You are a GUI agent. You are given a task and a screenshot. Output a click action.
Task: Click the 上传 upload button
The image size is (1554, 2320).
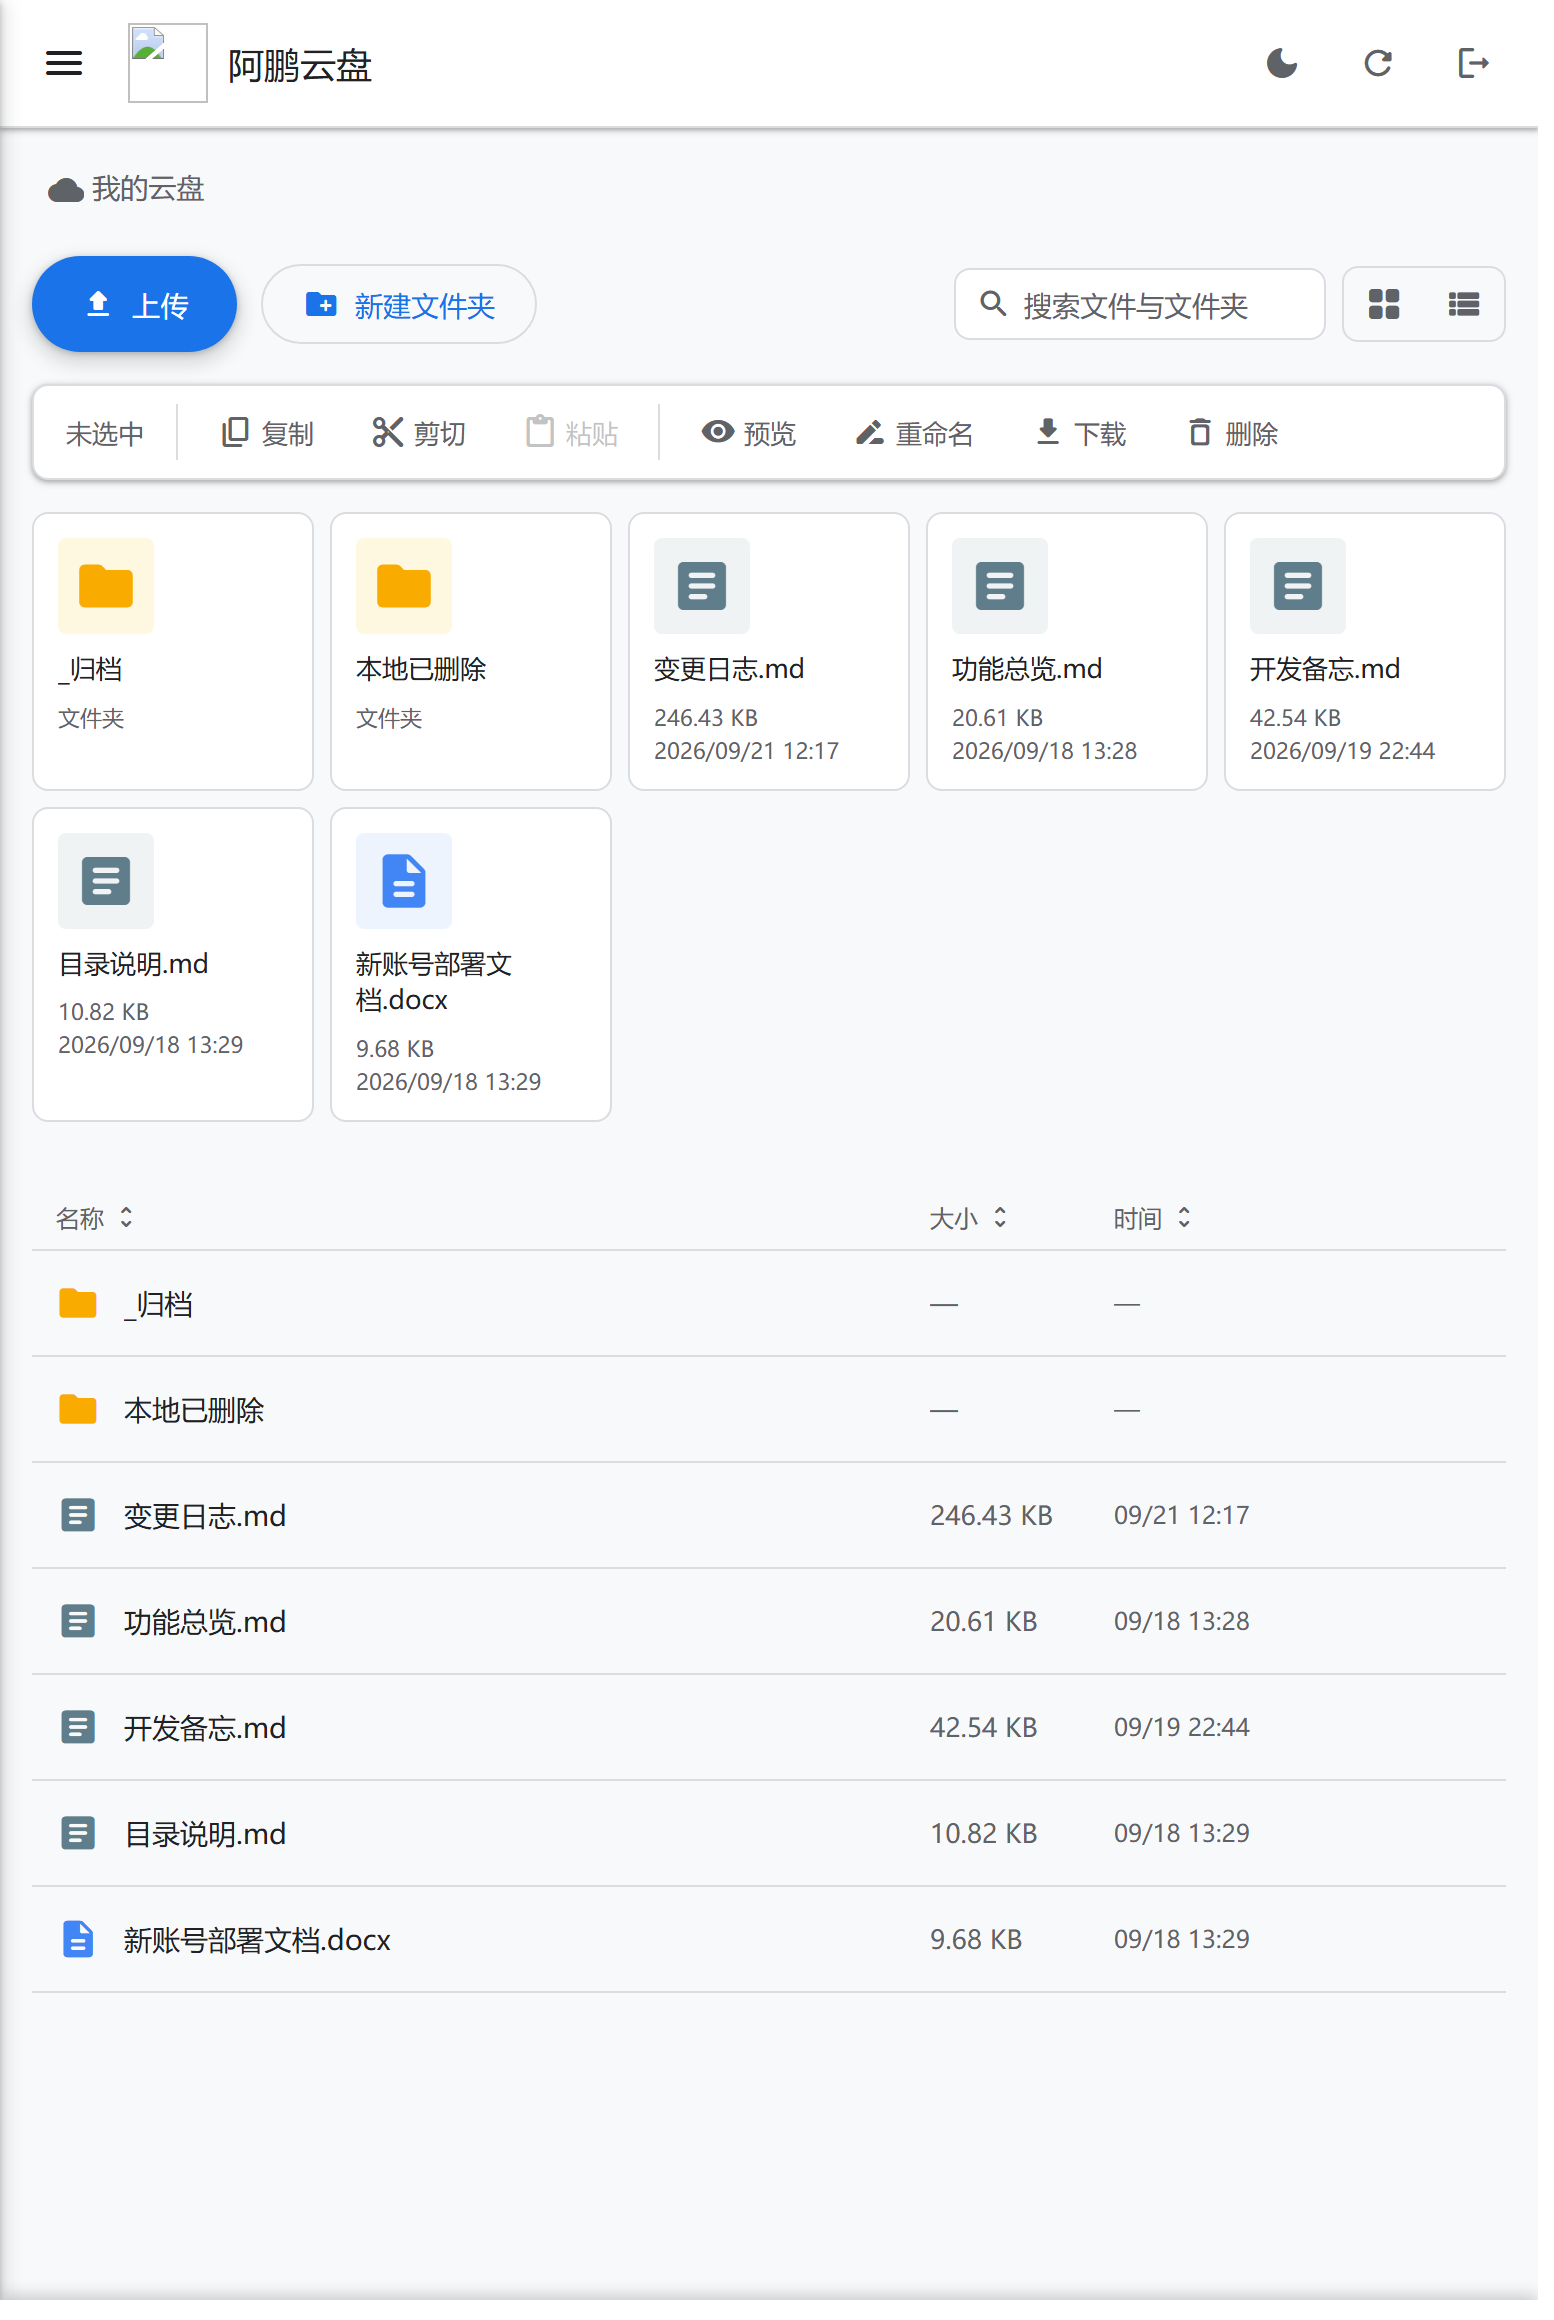point(134,304)
